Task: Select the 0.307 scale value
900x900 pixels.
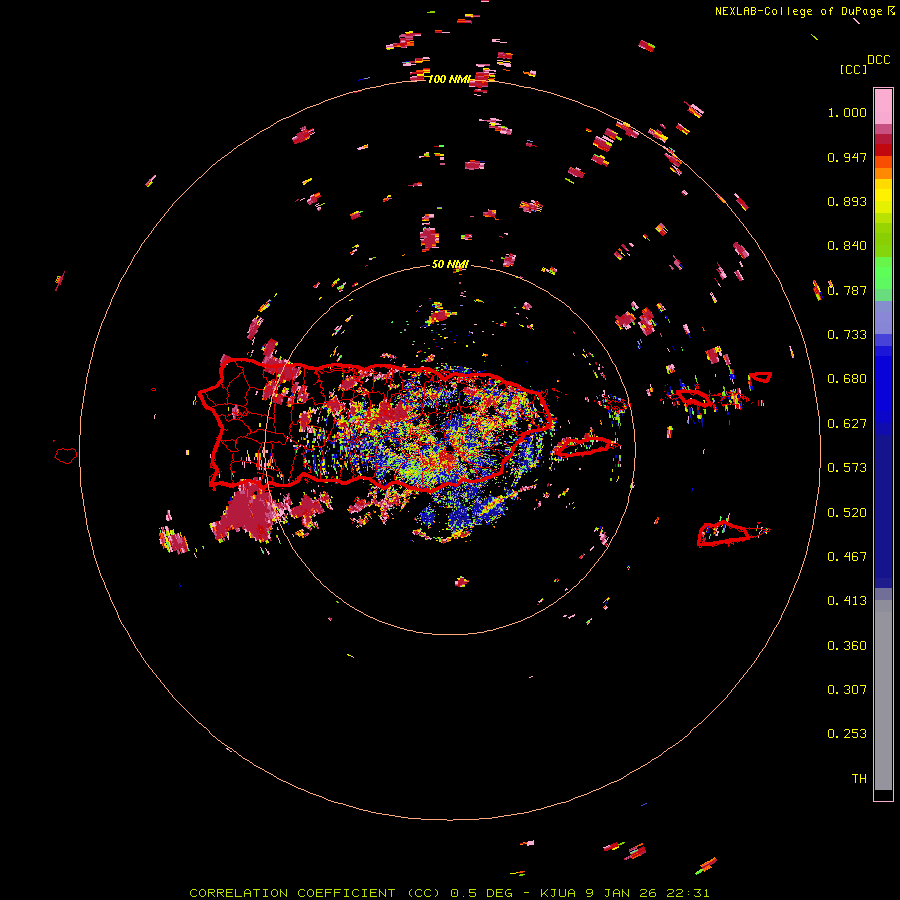Action: click(x=847, y=690)
